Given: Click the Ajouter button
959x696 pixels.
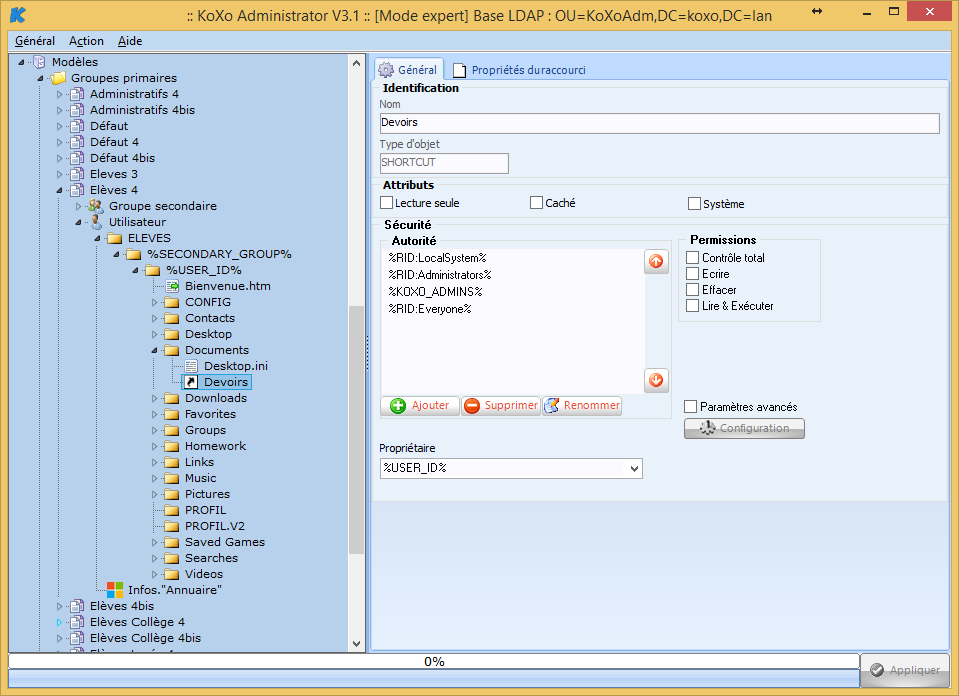Looking at the screenshot, I should (420, 405).
